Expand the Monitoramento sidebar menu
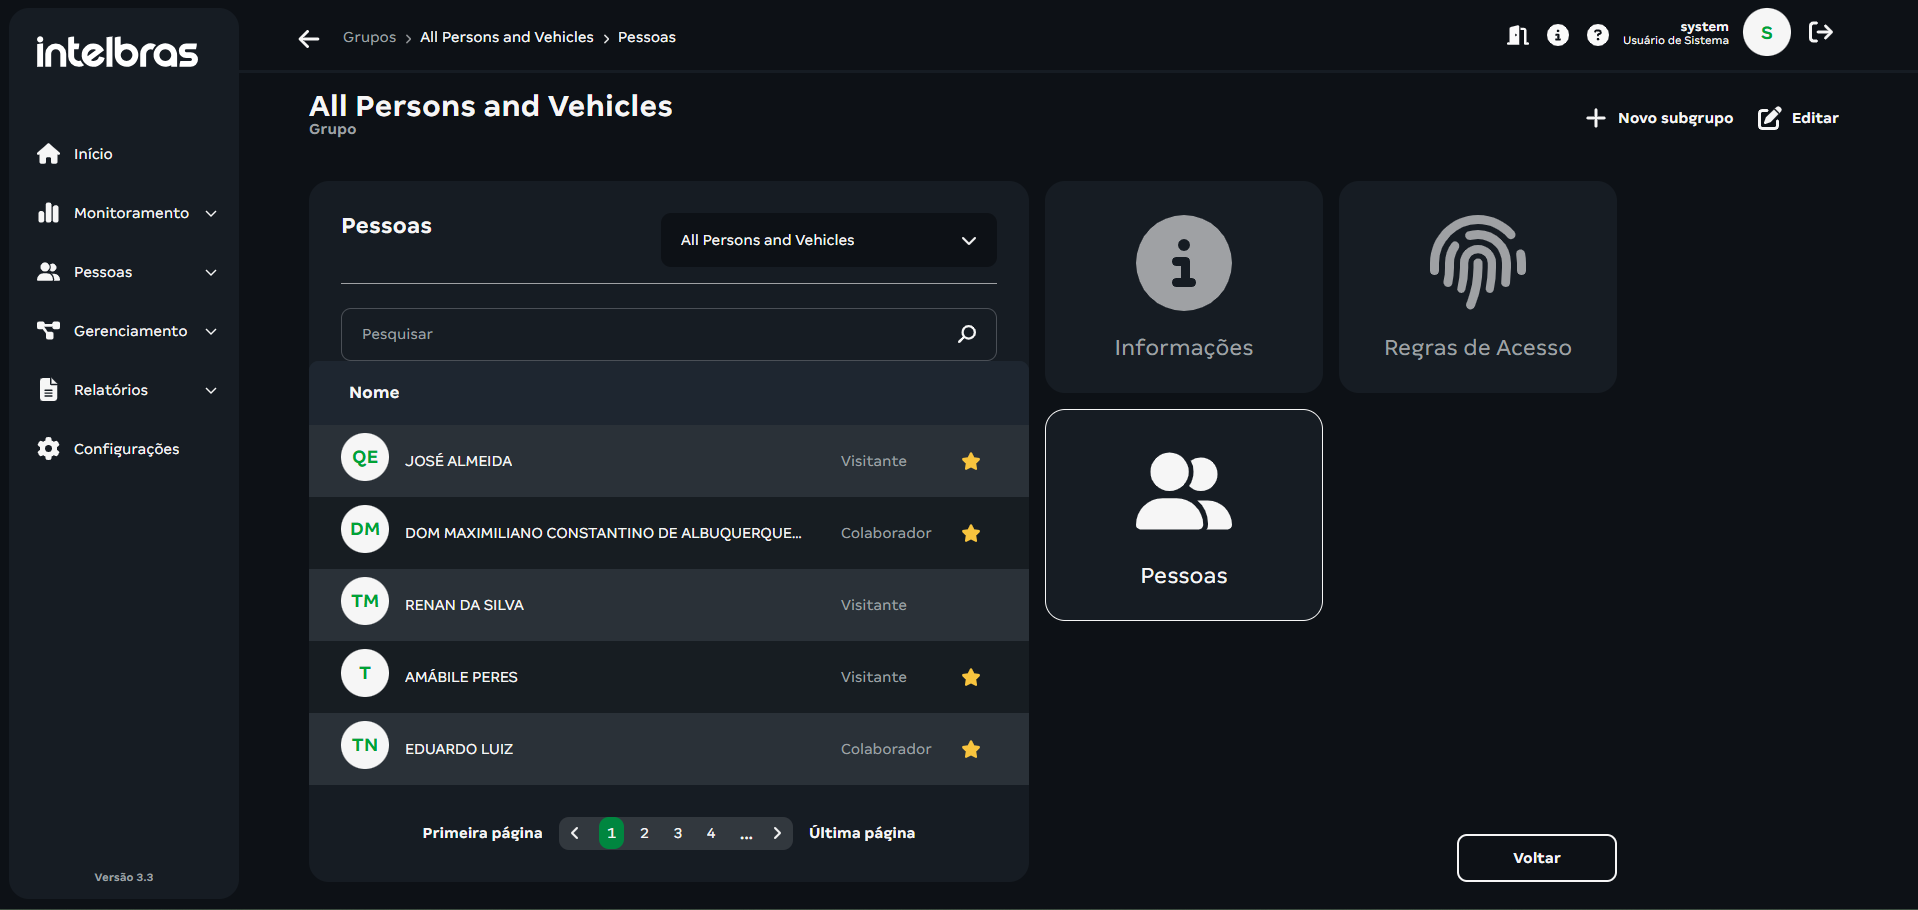Image resolution: width=1918 pixels, height=910 pixels. click(127, 213)
